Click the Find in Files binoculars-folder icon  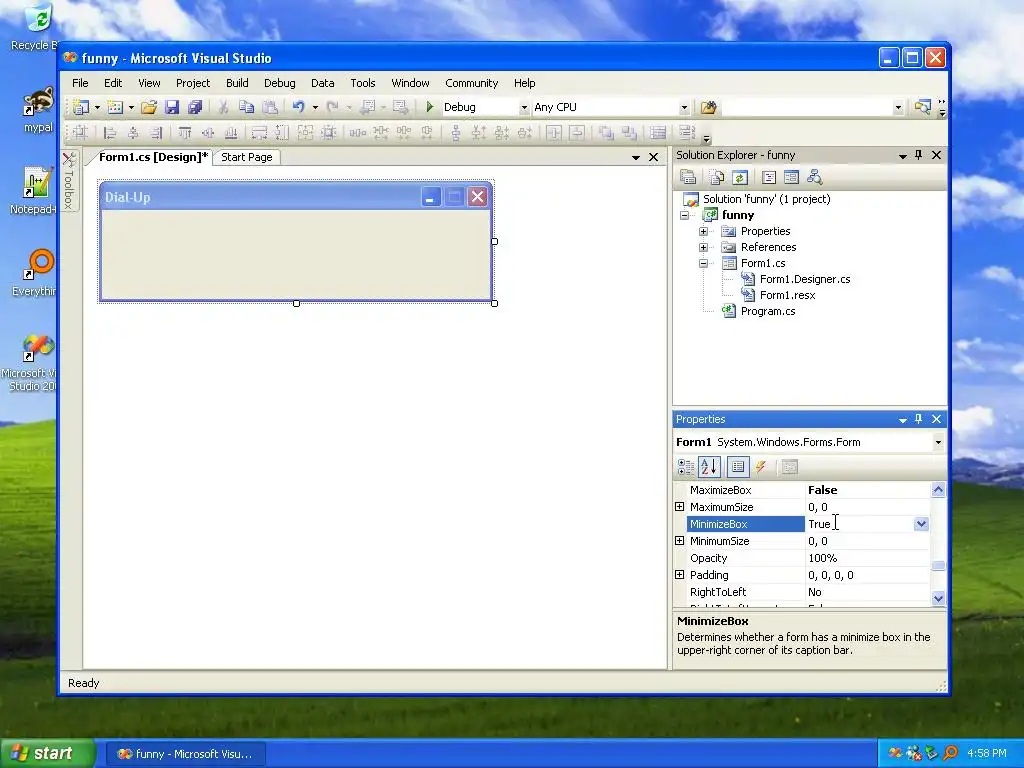click(709, 107)
